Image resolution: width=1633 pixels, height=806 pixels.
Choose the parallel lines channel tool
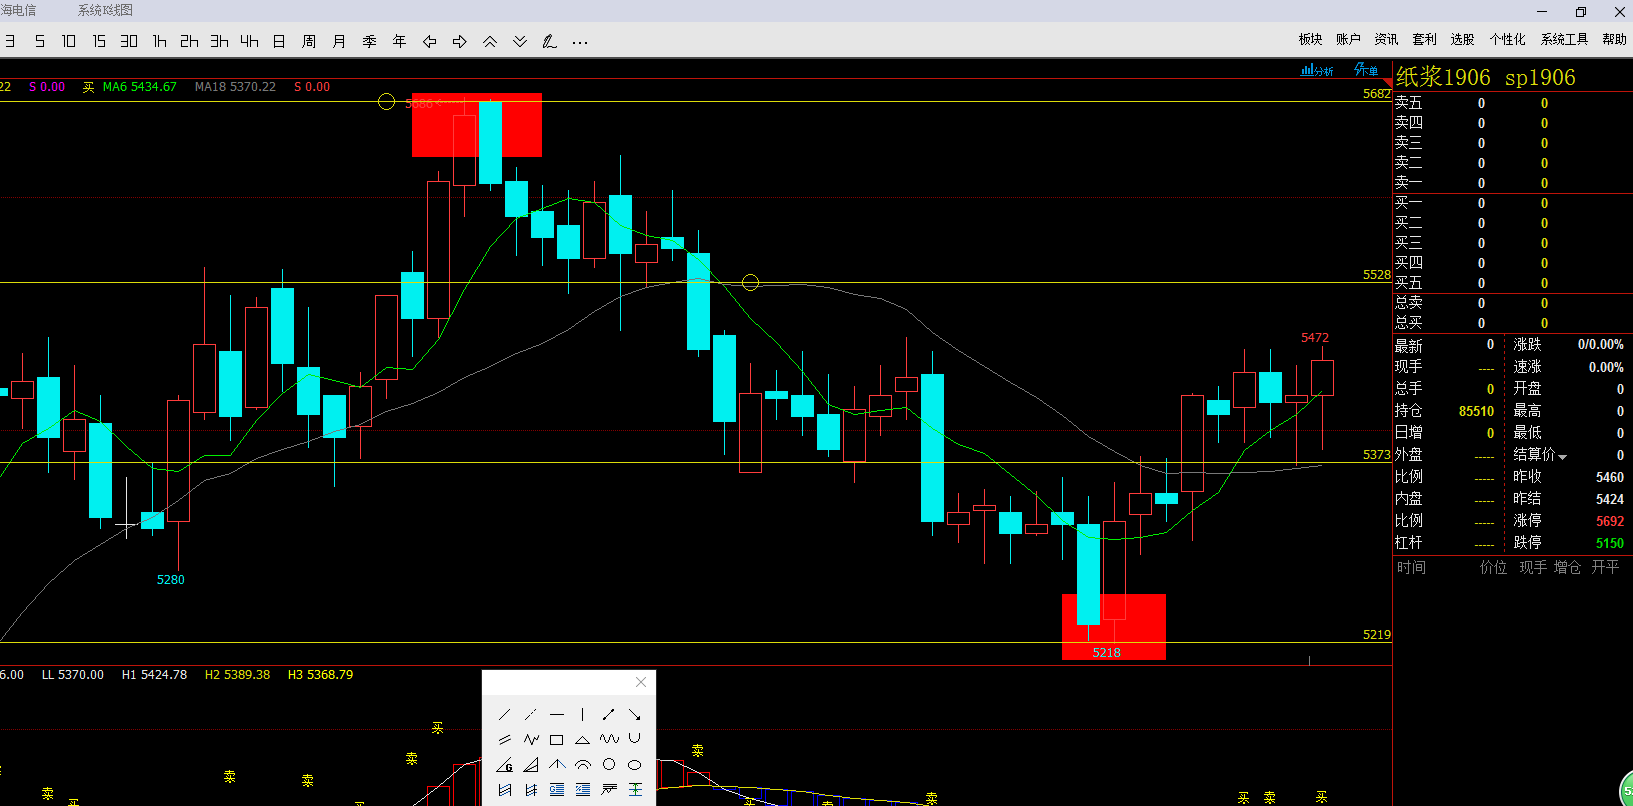click(x=505, y=739)
